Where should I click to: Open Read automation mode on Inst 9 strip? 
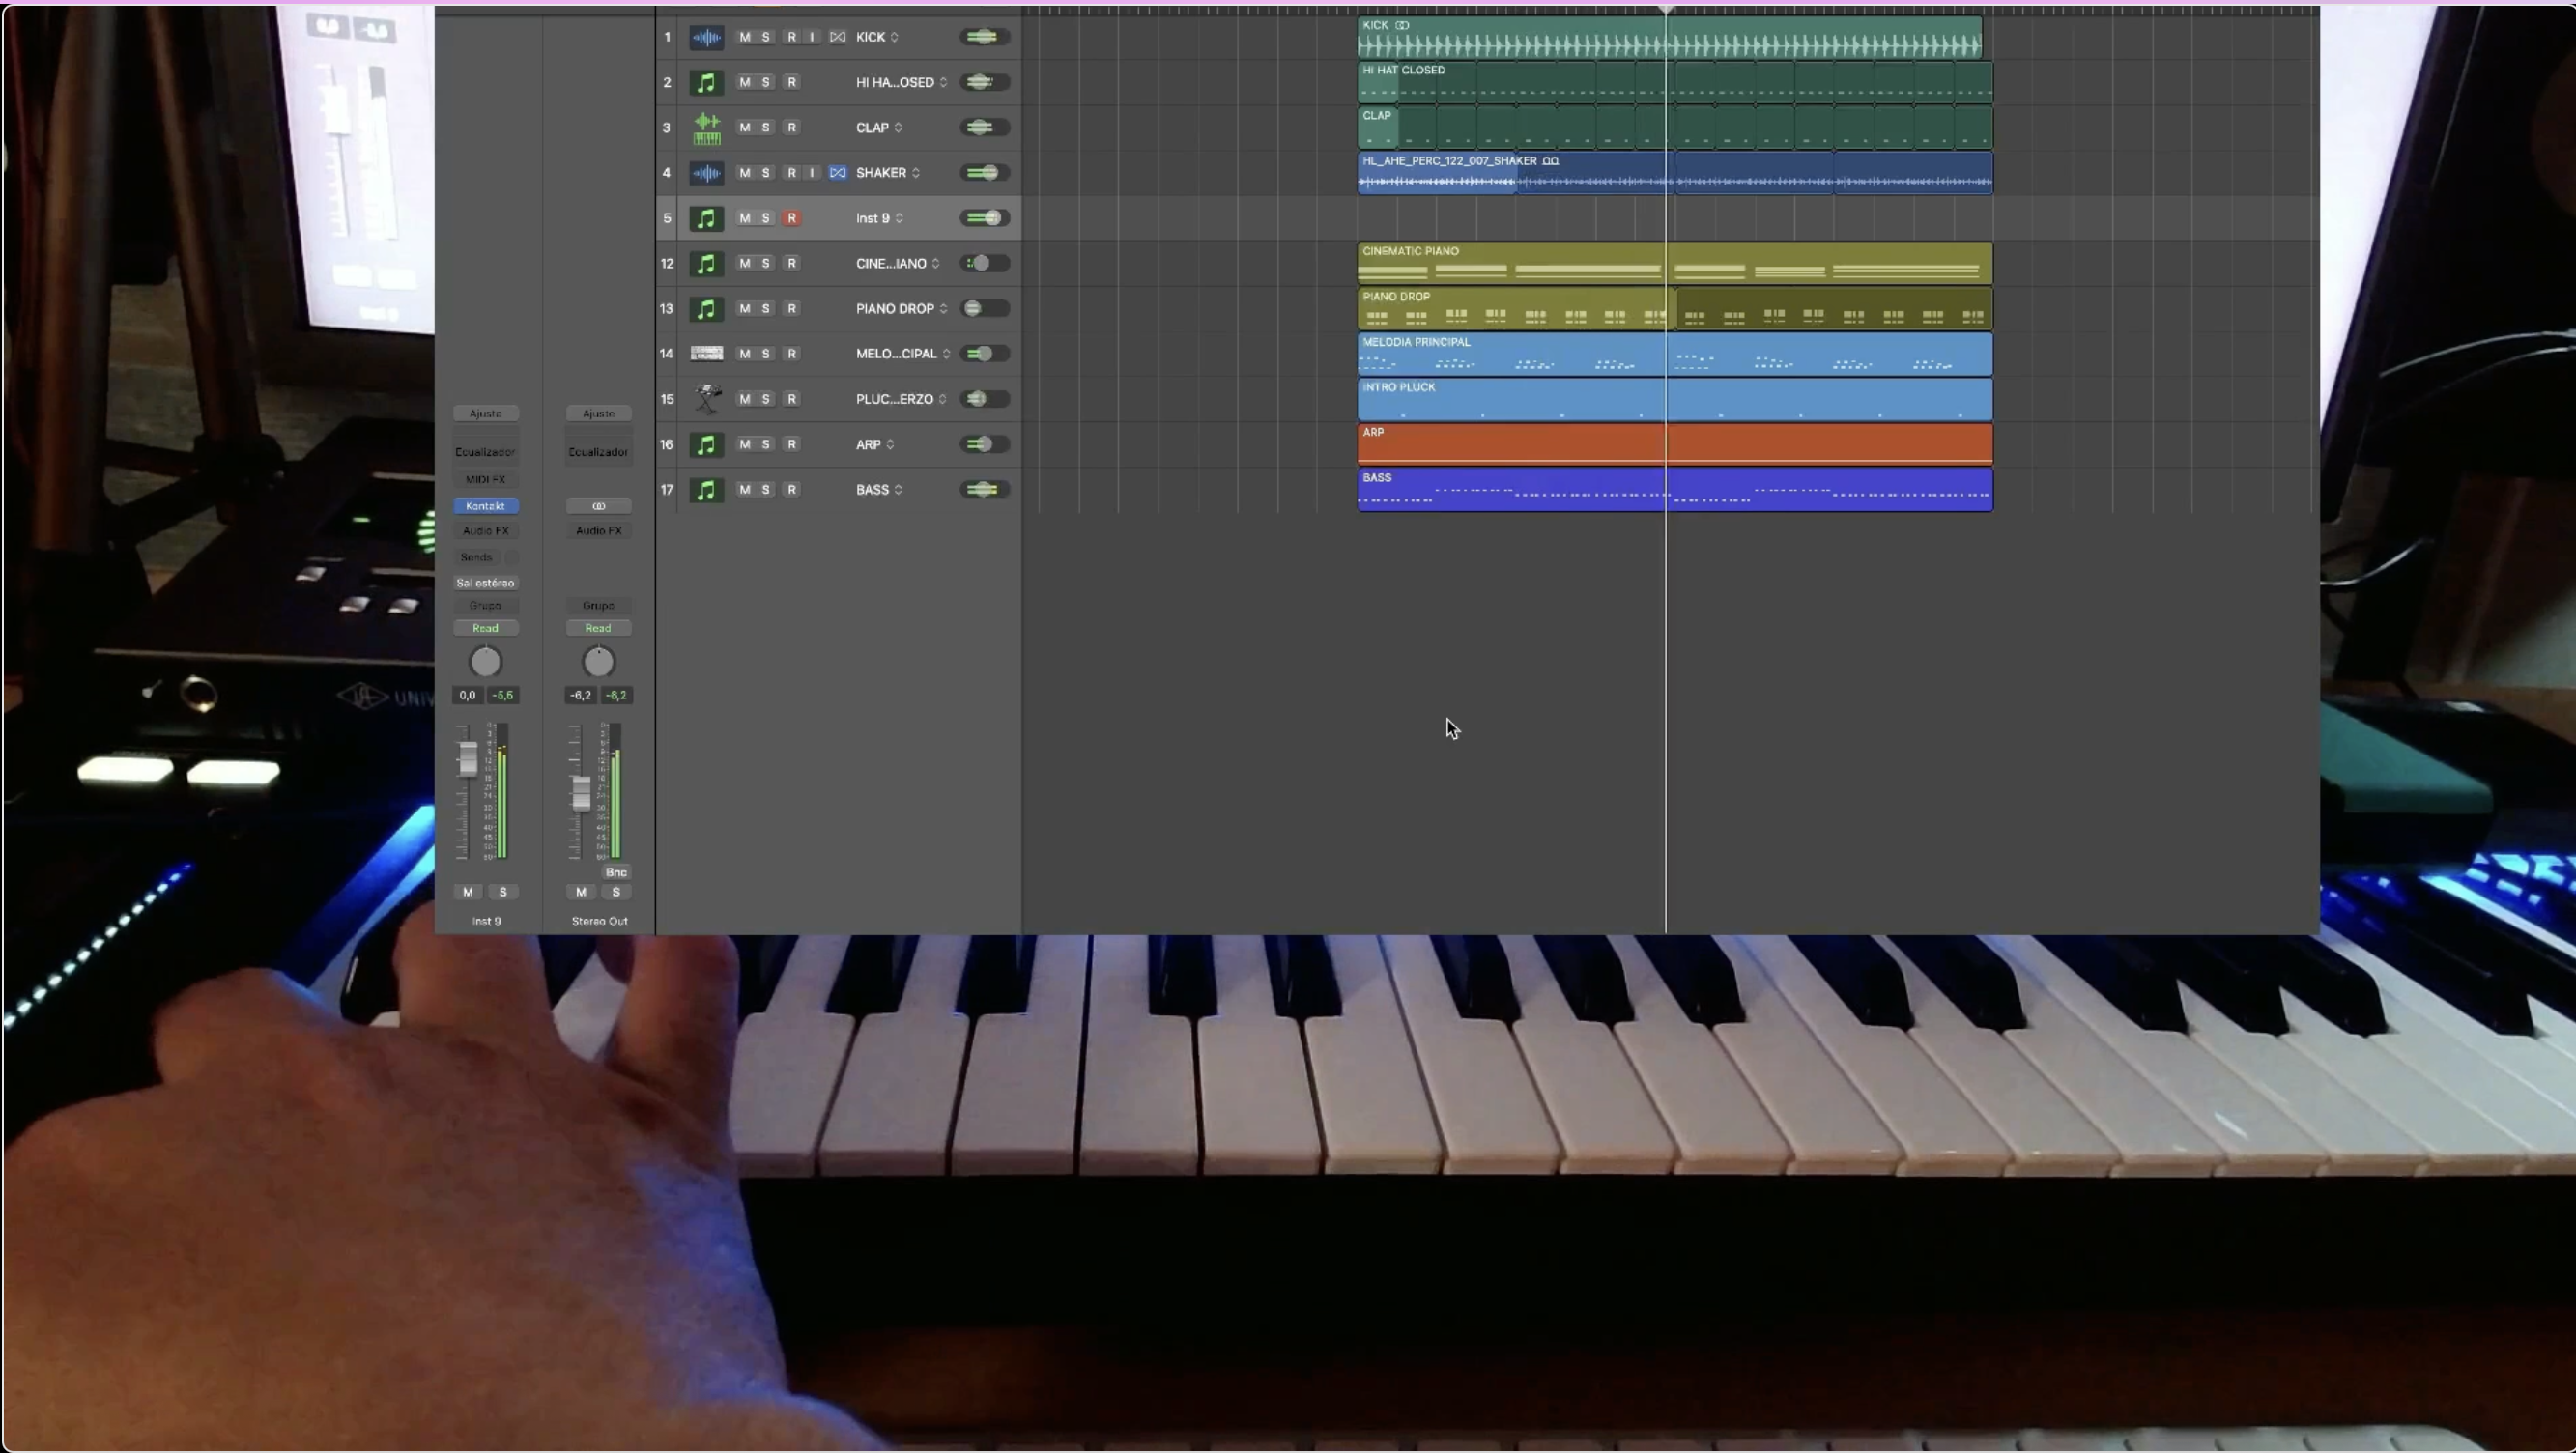[x=485, y=628]
